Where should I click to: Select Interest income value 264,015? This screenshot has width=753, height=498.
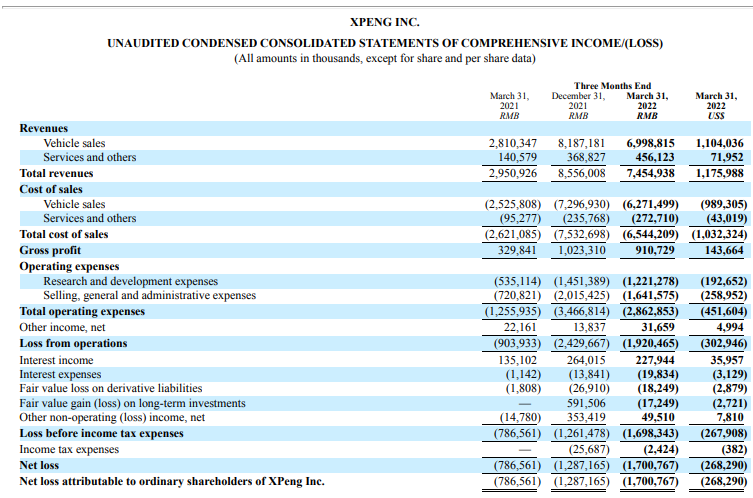tap(586, 361)
